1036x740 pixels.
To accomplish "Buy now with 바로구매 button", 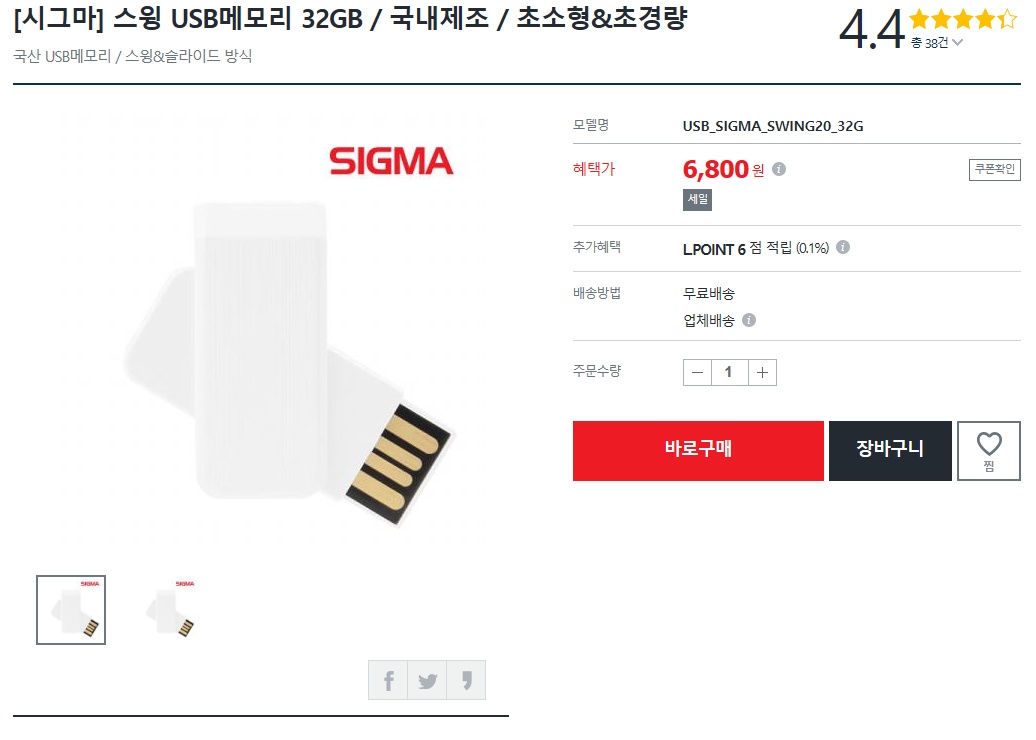I will click(x=698, y=451).
